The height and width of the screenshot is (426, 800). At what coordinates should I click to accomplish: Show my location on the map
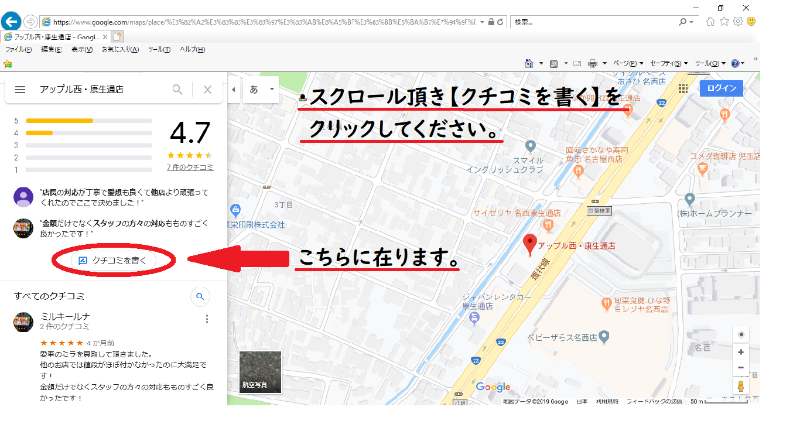pyautogui.click(x=740, y=334)
